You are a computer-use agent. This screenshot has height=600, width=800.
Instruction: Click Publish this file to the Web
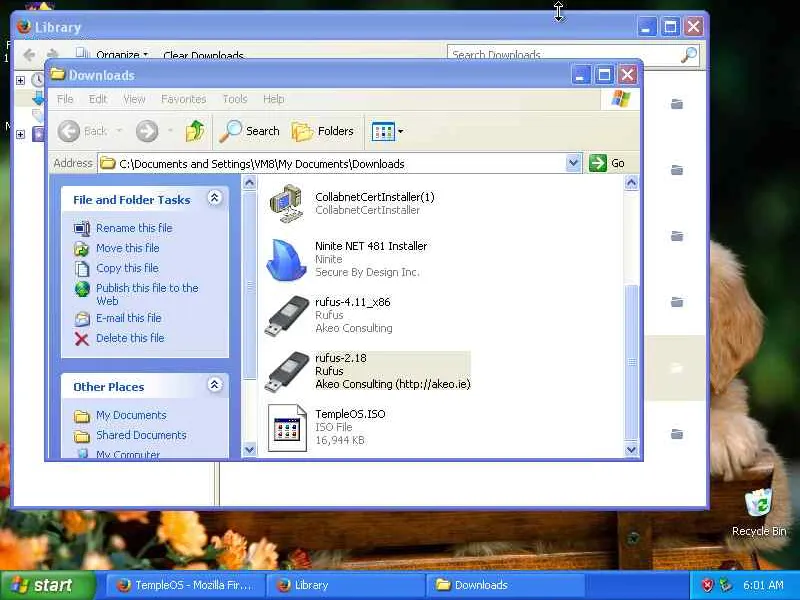[x=147, y=294]
